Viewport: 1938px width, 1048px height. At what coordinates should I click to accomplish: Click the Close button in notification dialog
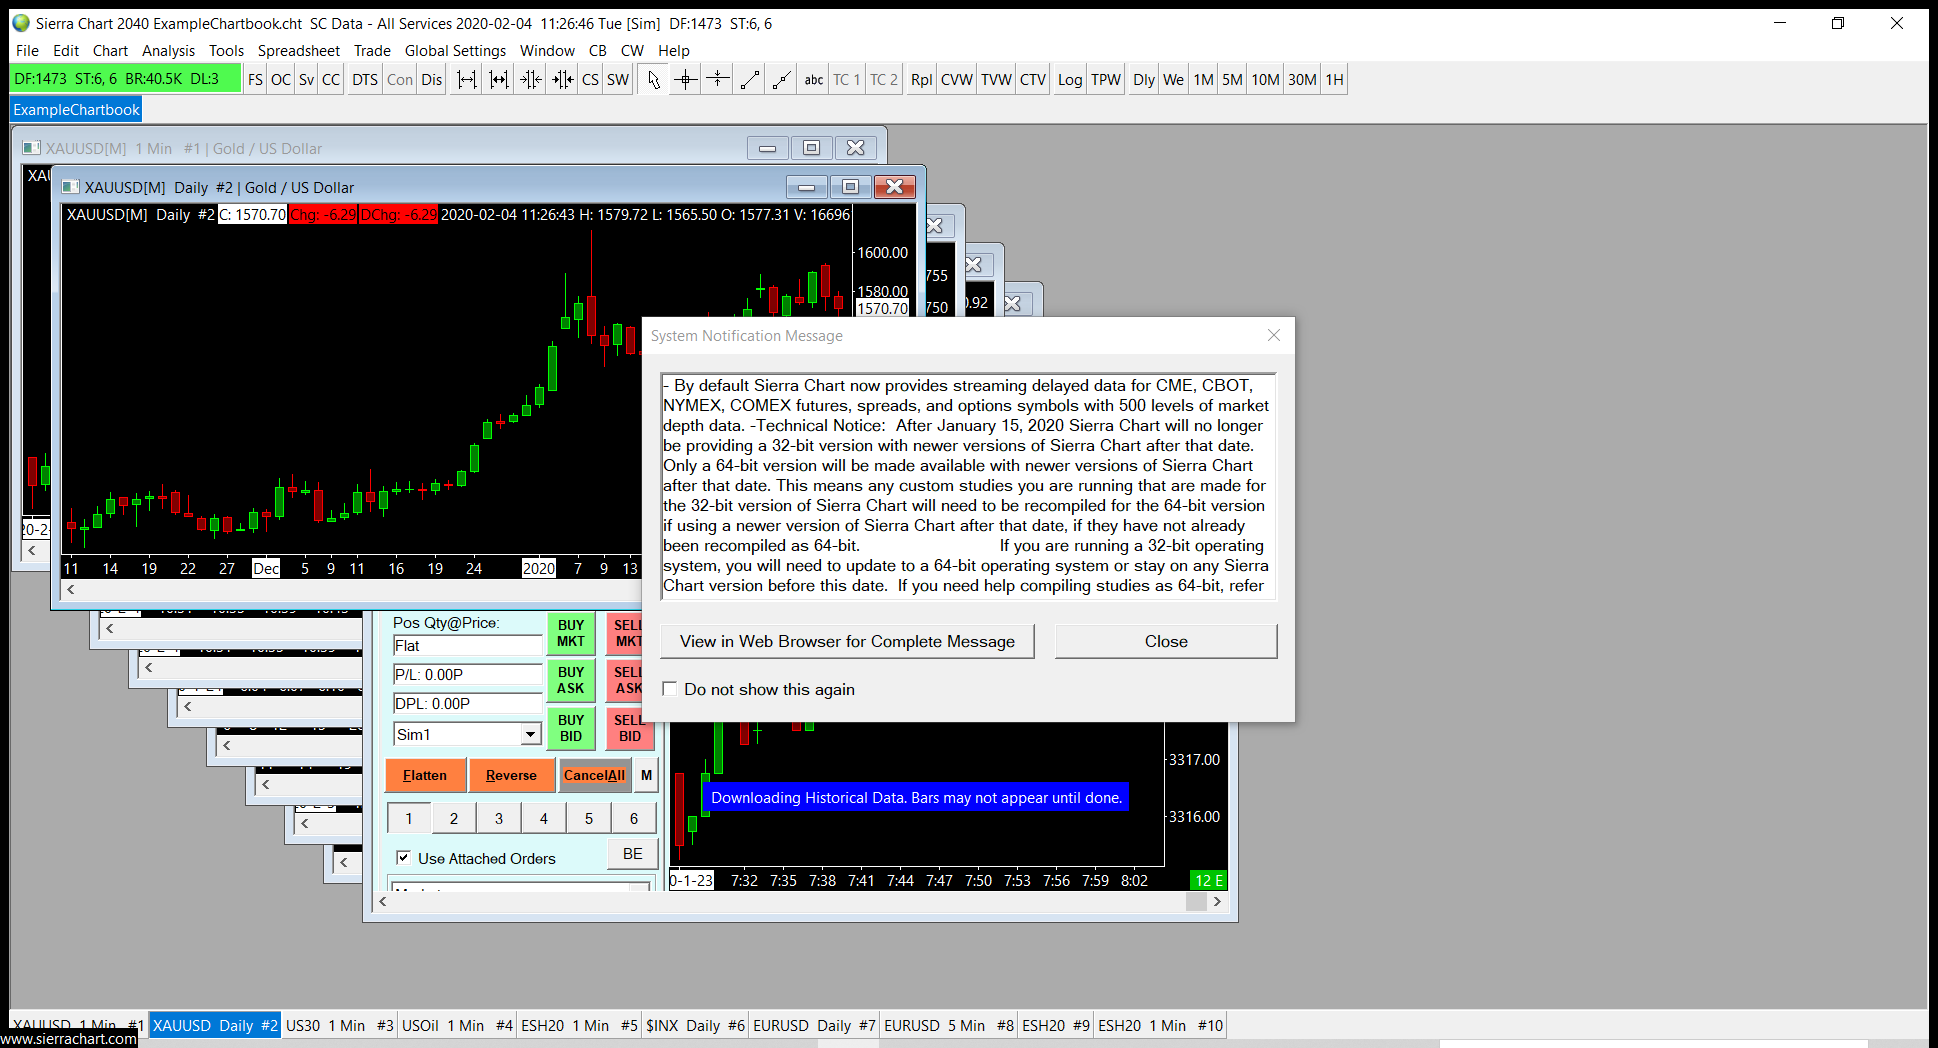click(x=1166, y=642)
